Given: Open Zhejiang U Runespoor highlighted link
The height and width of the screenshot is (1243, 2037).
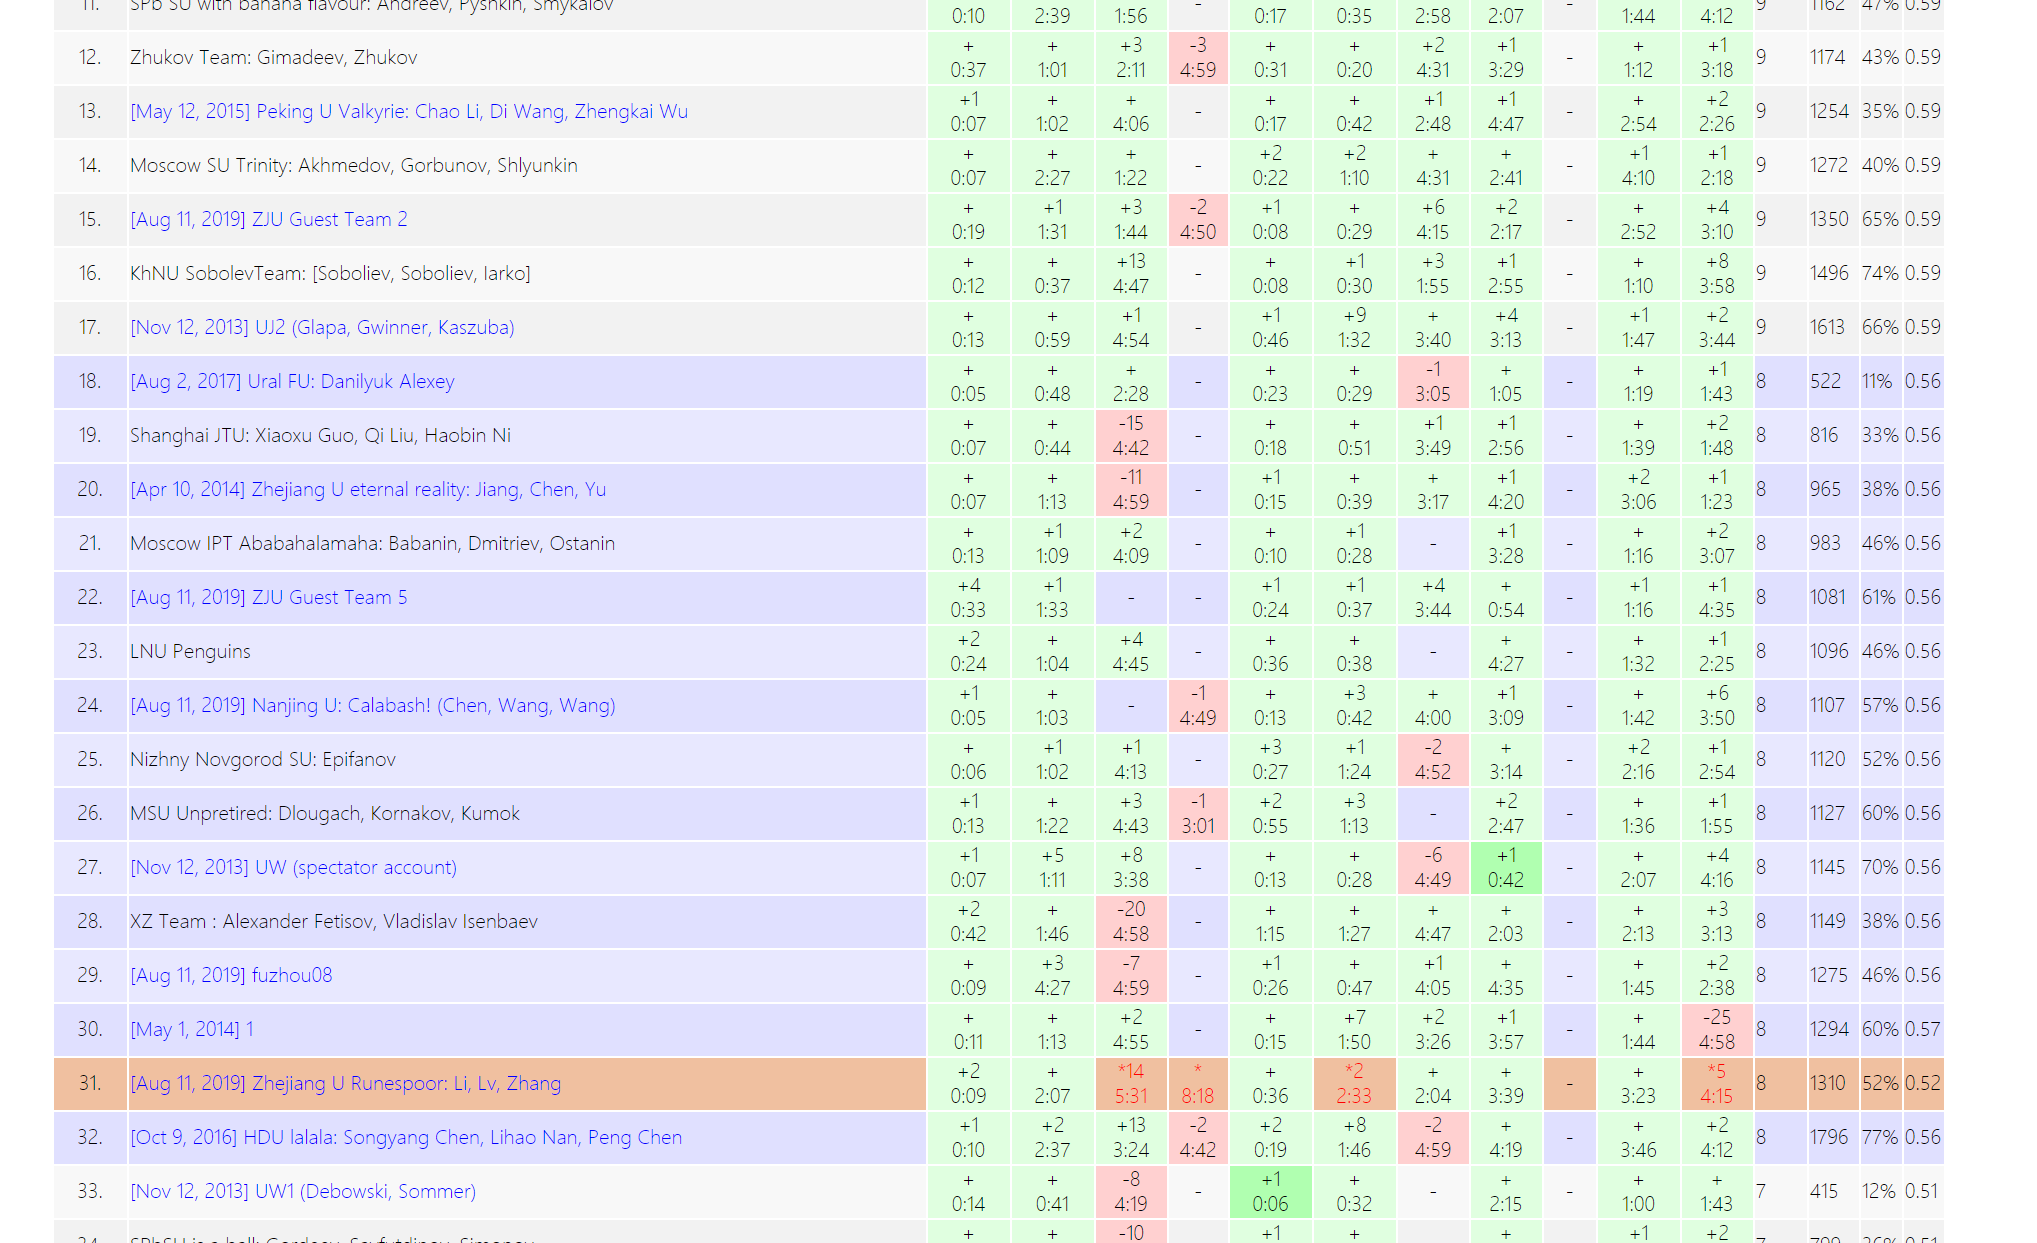Looking at the screenshot, I should tap(345, 1083).
